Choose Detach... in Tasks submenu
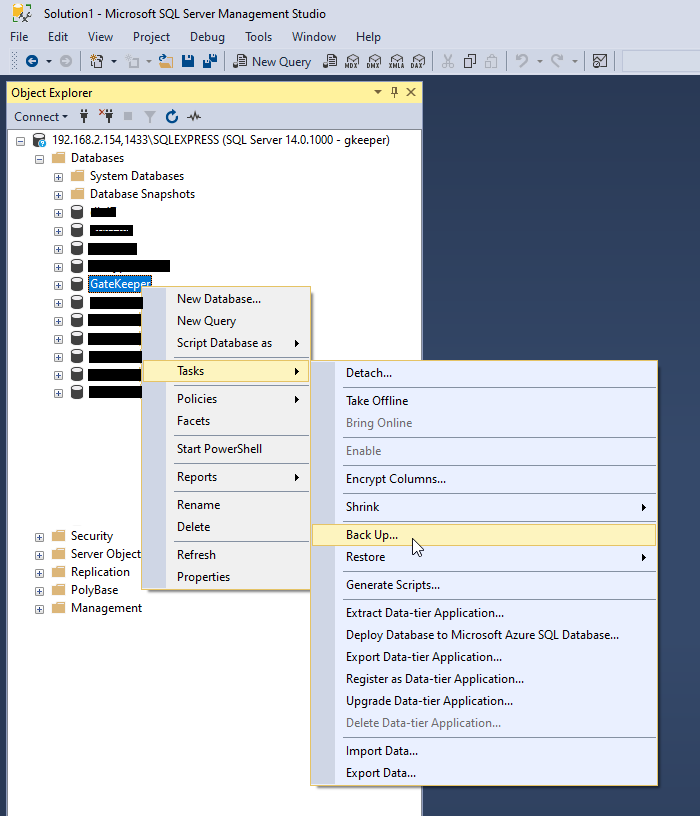Screen dimensions: 700x816 point(484,373)
